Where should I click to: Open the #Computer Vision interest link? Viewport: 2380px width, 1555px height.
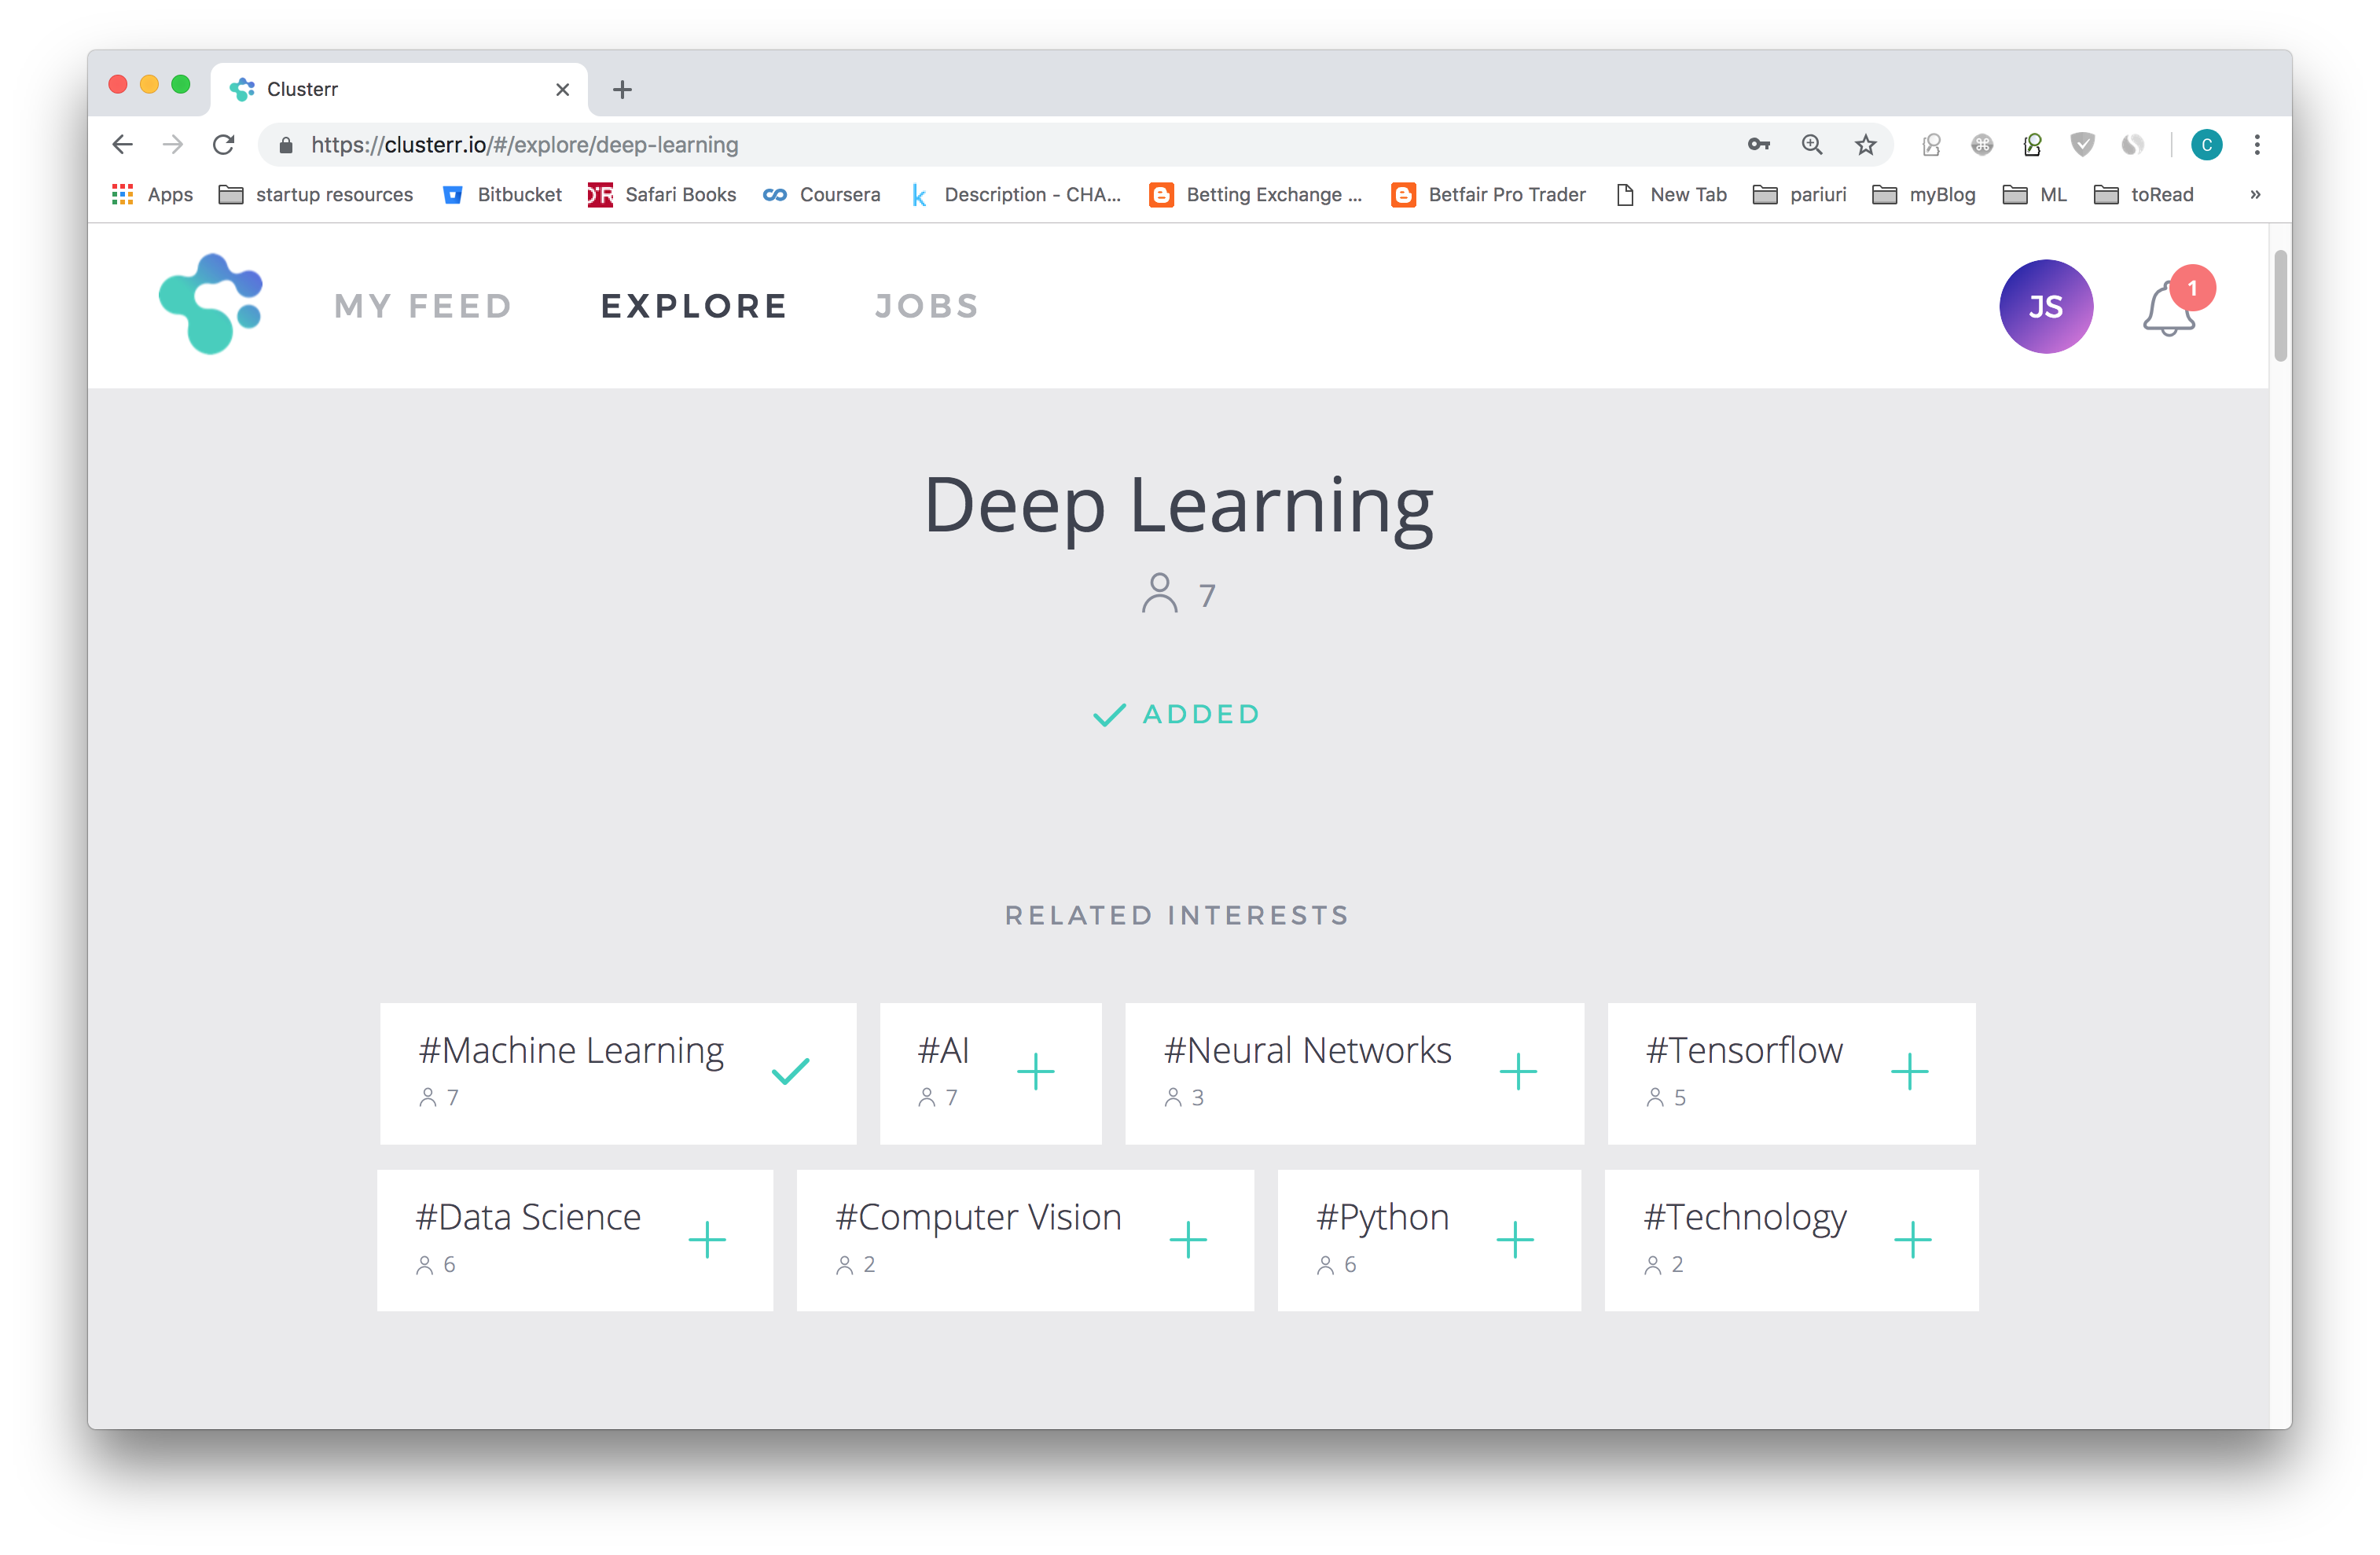tap(977, 1217)
